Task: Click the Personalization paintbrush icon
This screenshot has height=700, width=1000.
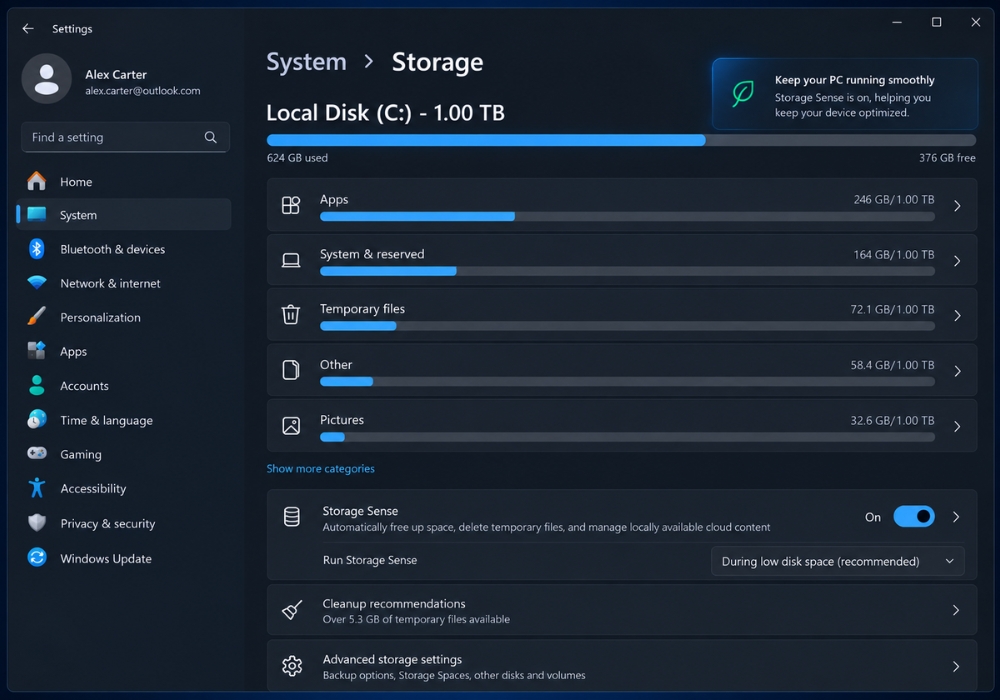Action: [36, 316]
